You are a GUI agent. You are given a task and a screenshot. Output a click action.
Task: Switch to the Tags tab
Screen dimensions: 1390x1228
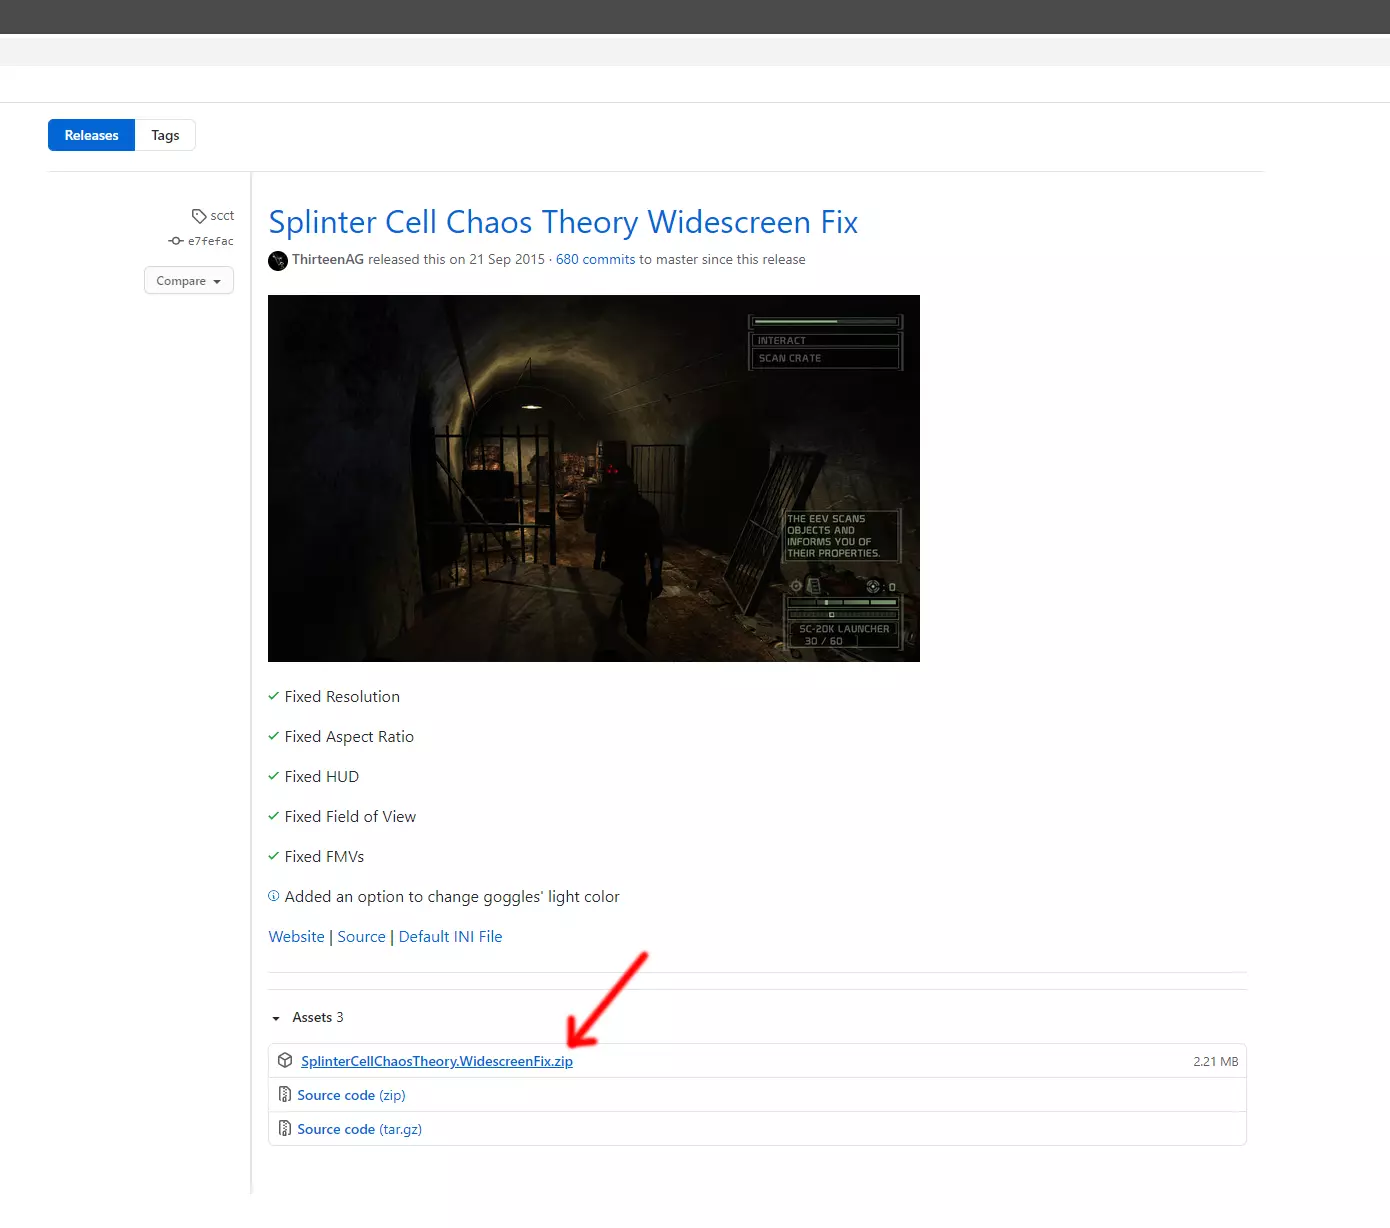[165, 135]
